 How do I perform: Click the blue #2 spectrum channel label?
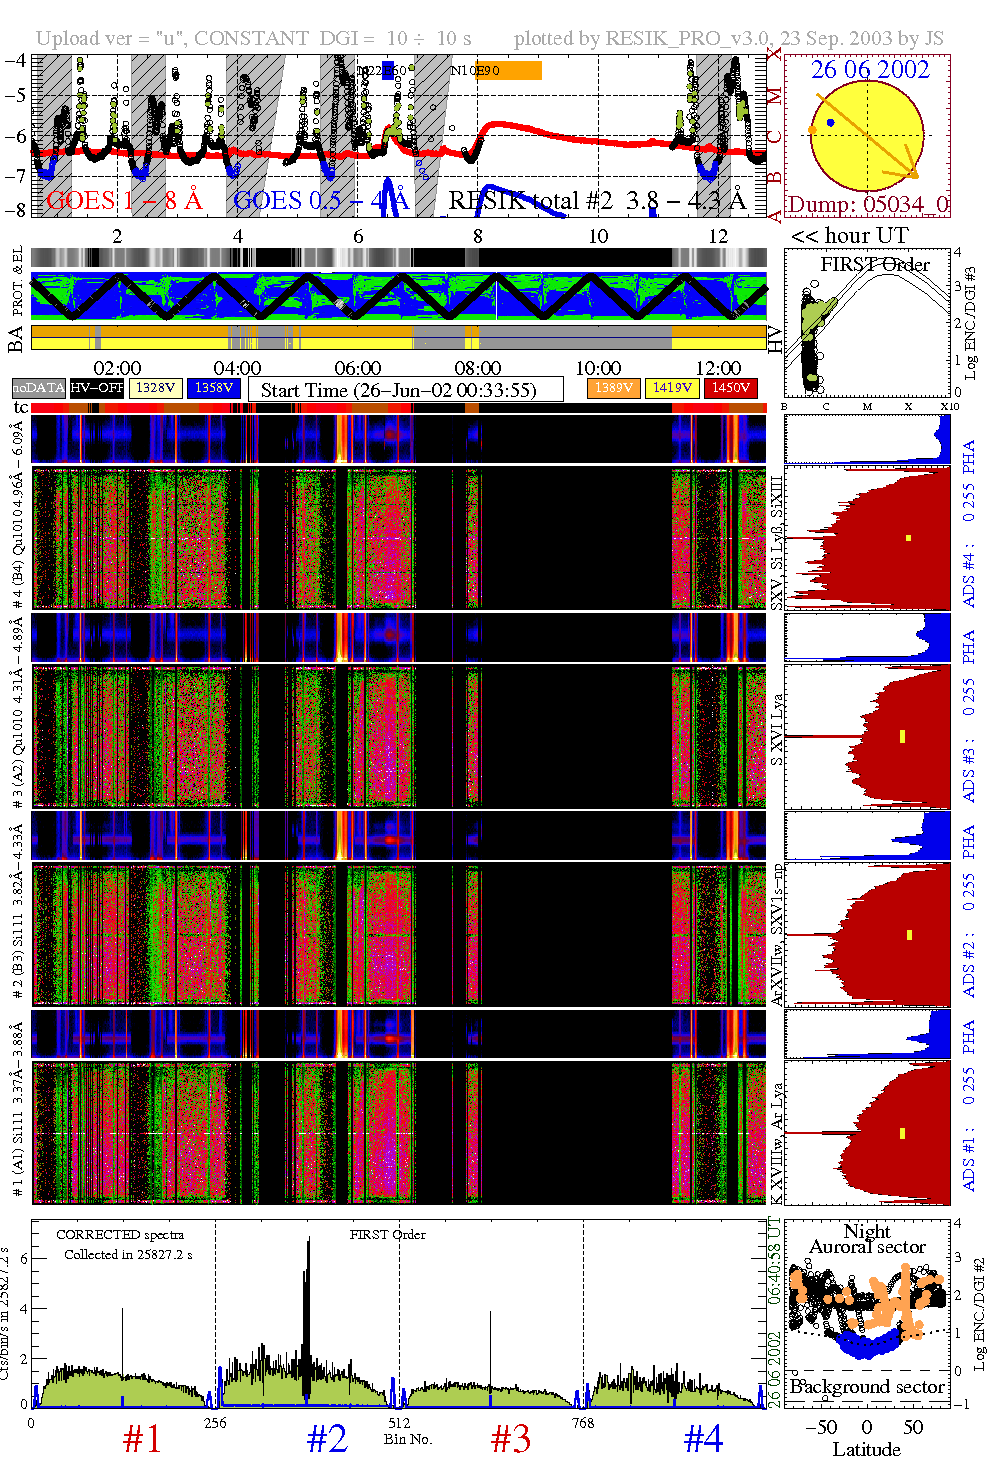(x=327, y=1439)
